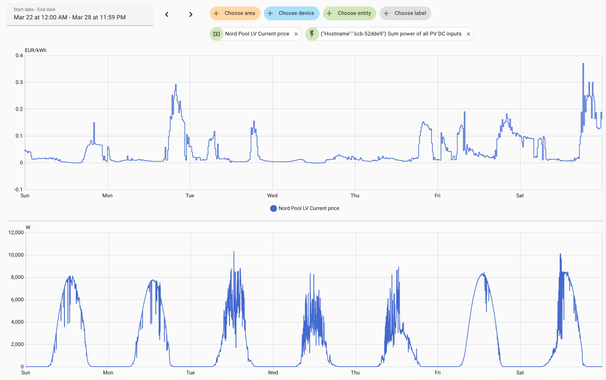Click 0.3 value on price axis

[19, 82]
